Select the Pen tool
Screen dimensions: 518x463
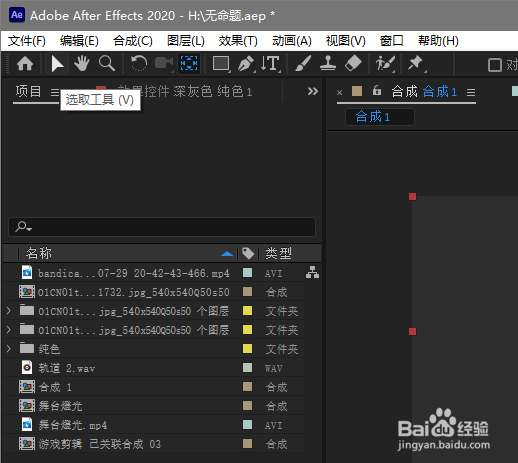point(246,63)
